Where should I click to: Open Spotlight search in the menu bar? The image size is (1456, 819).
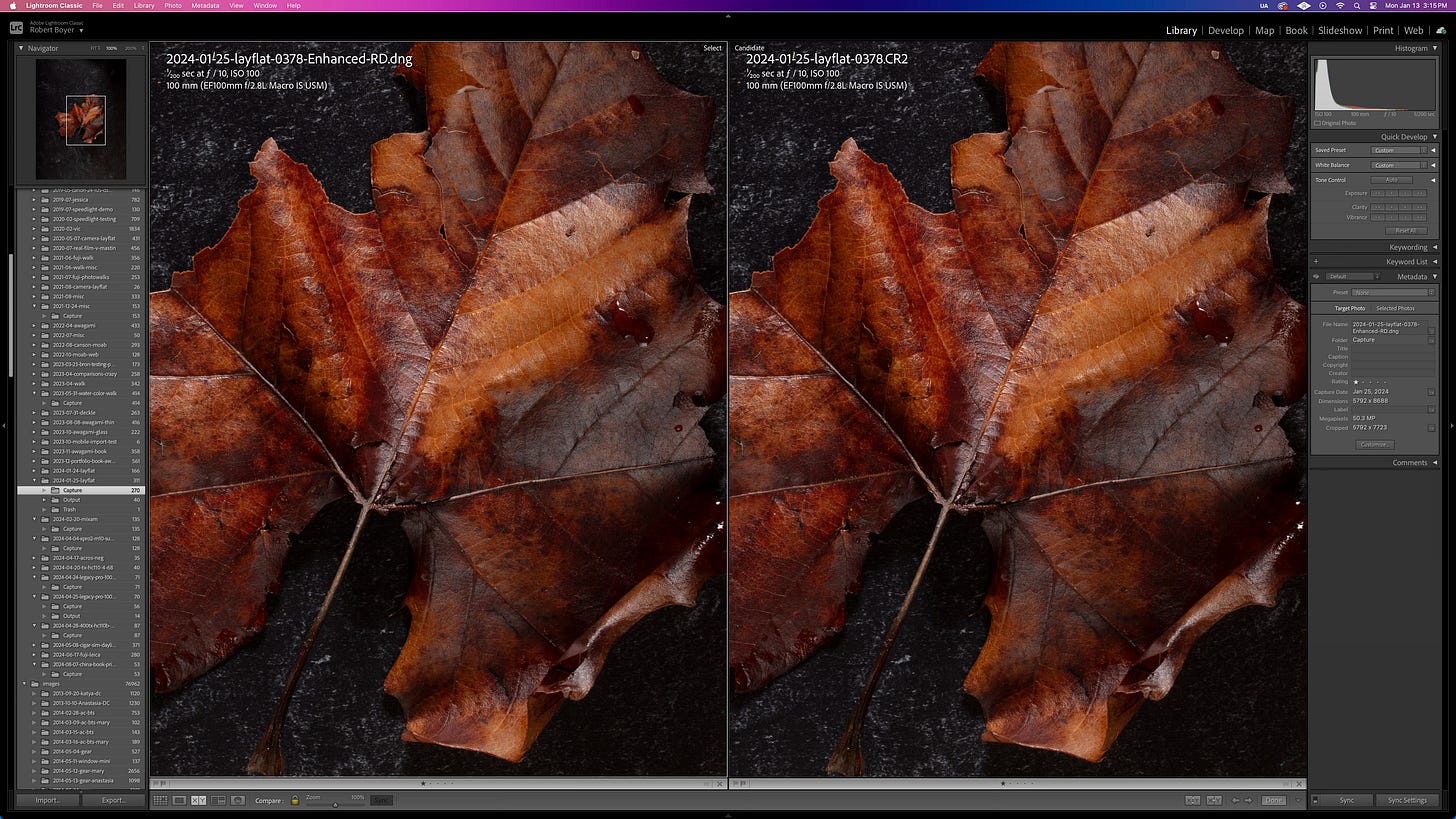pyautogui.click(x=1356, y=5)
